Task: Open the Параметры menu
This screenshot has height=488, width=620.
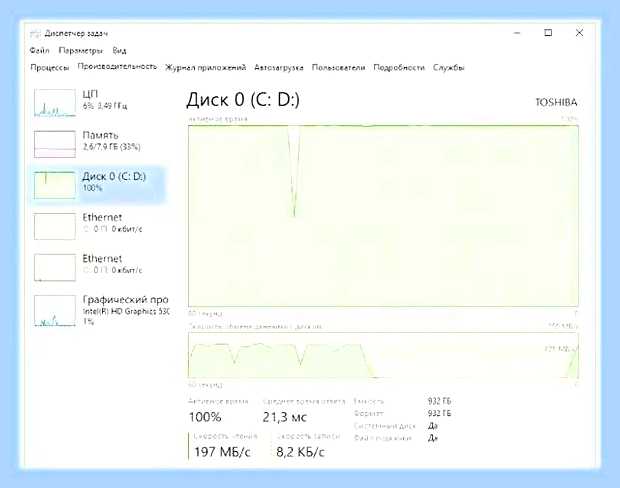Action: 81,51
